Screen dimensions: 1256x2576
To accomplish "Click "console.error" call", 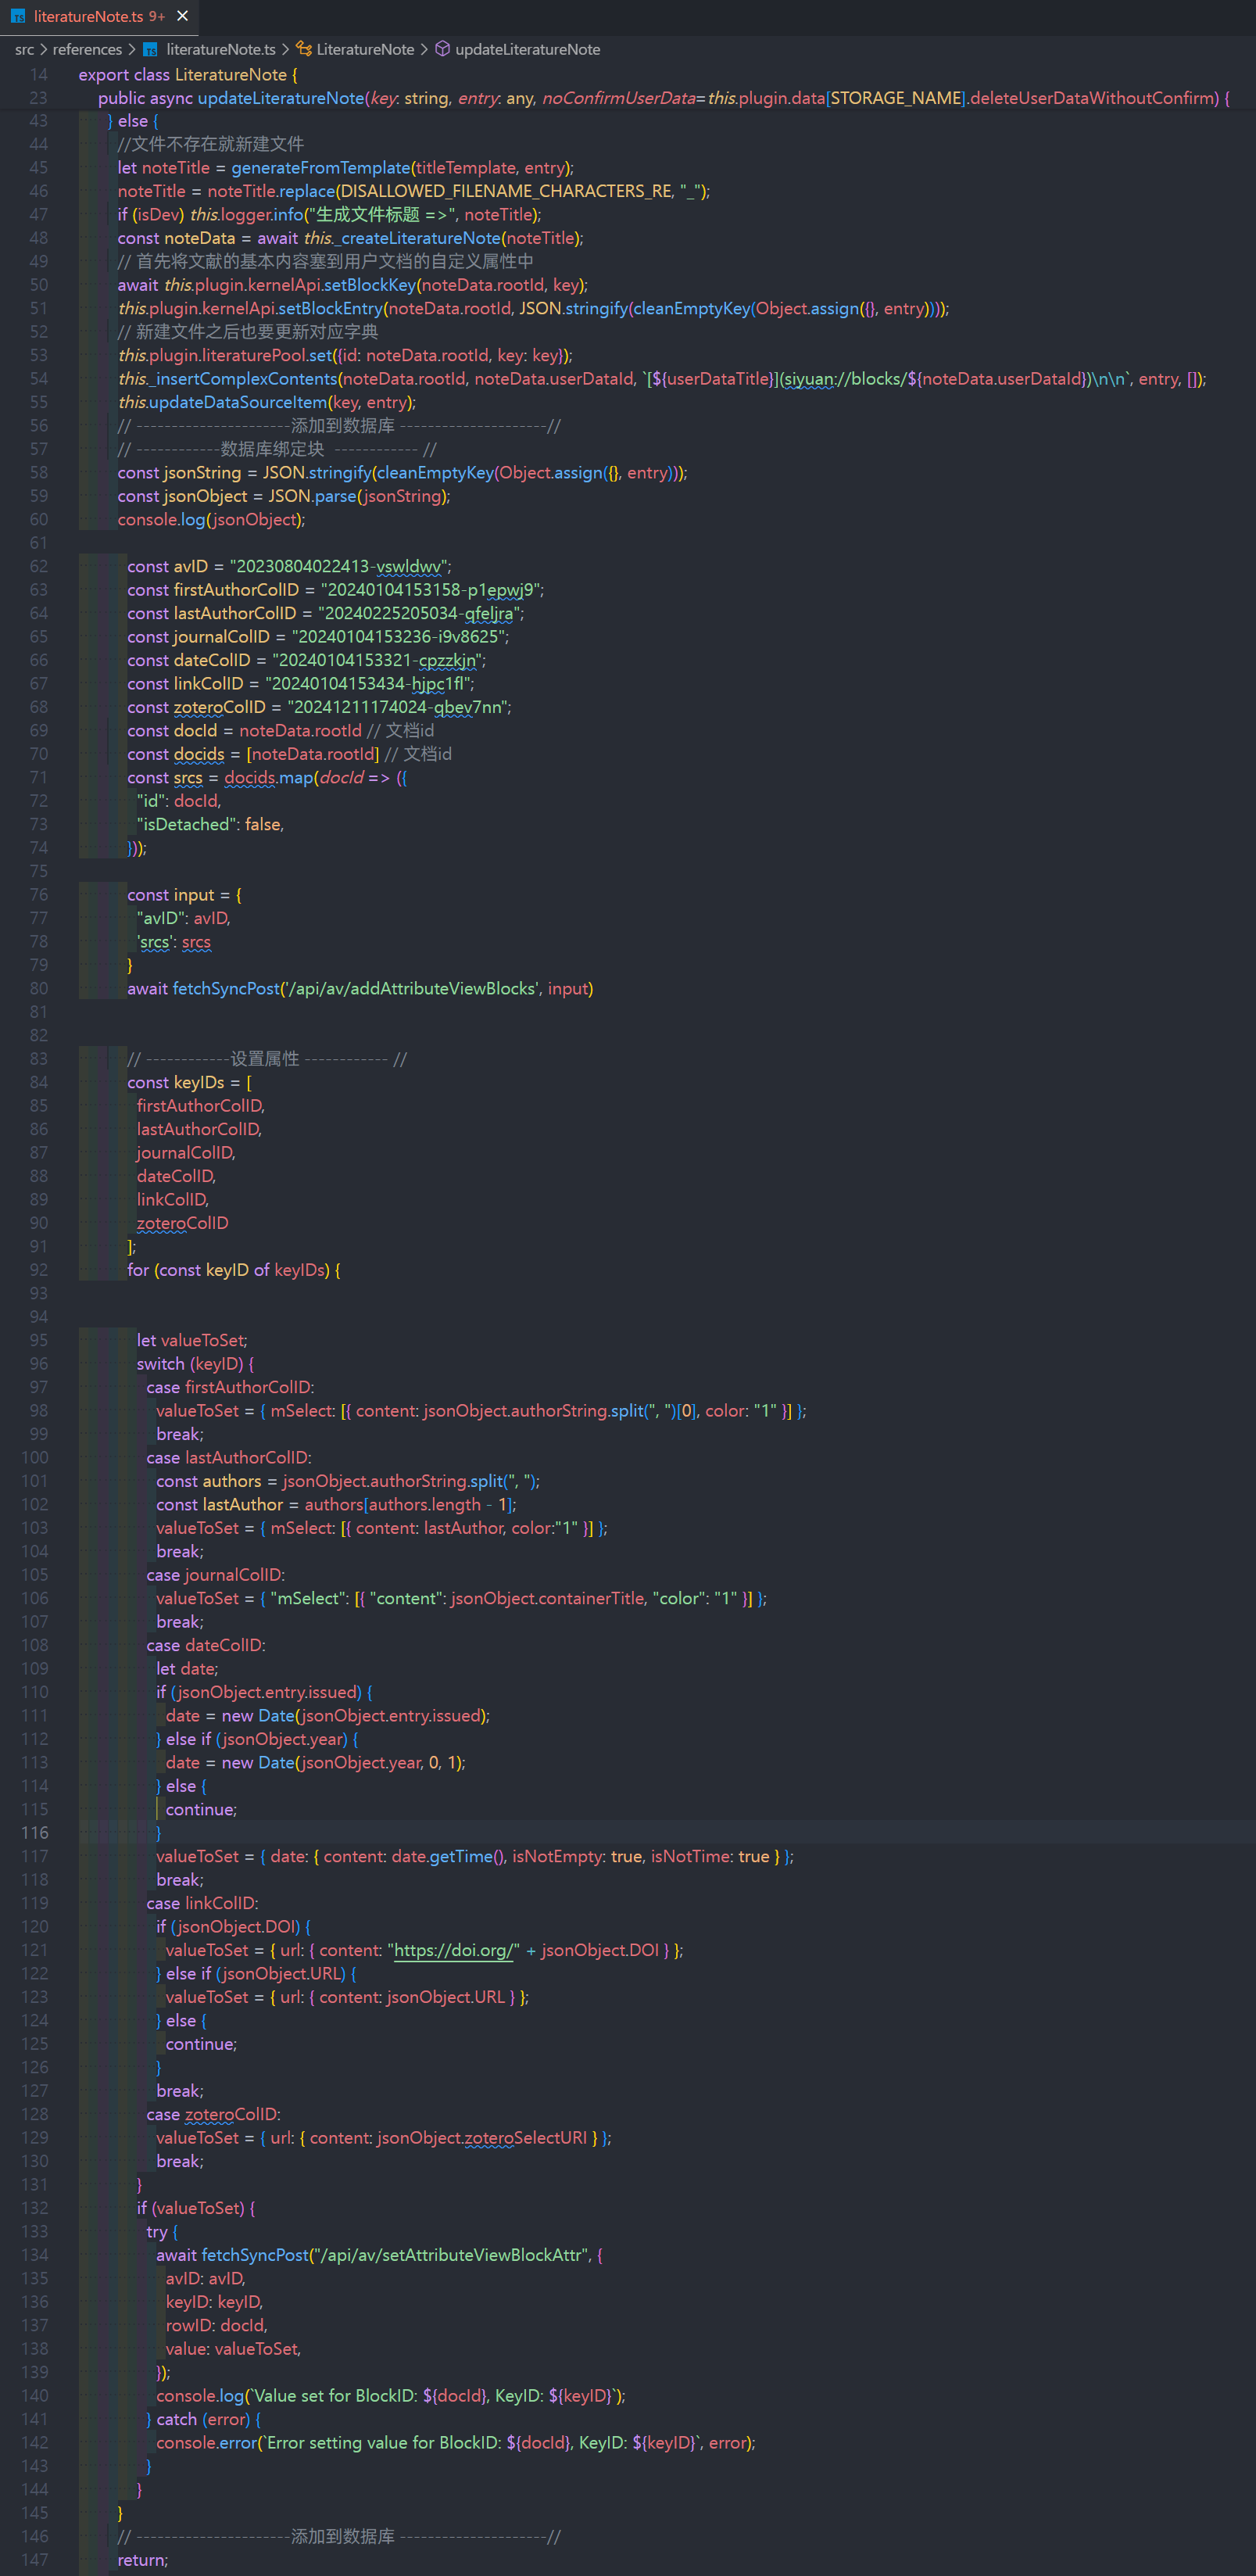I will 206,2443.
